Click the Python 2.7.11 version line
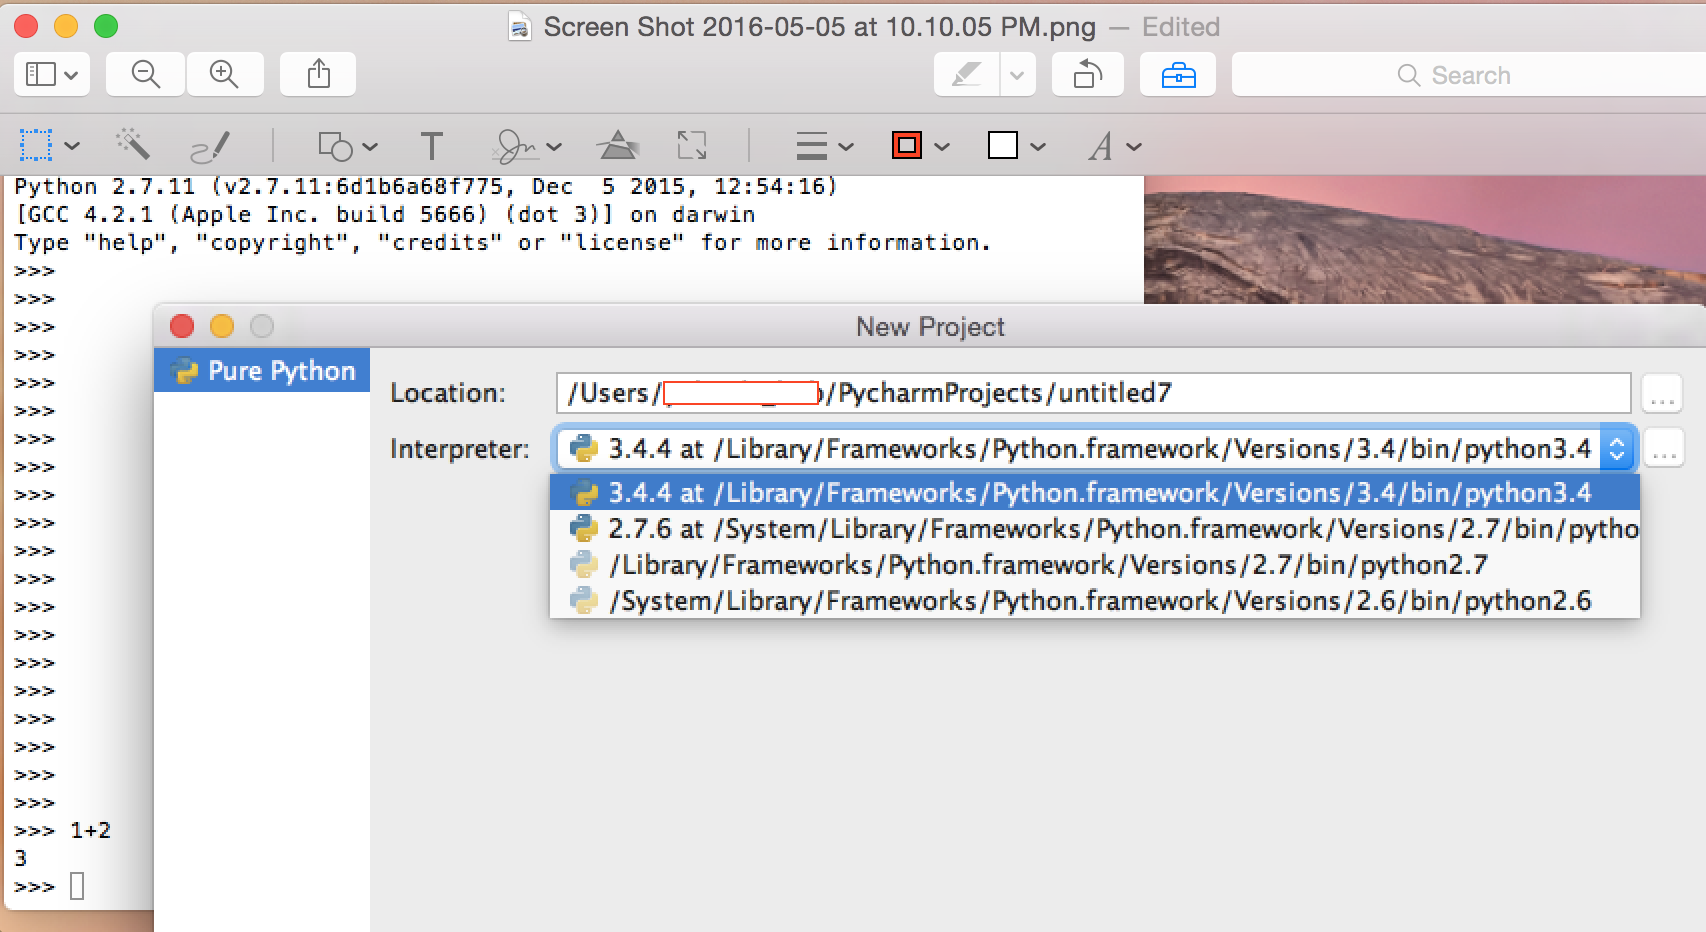 (425, 187)
